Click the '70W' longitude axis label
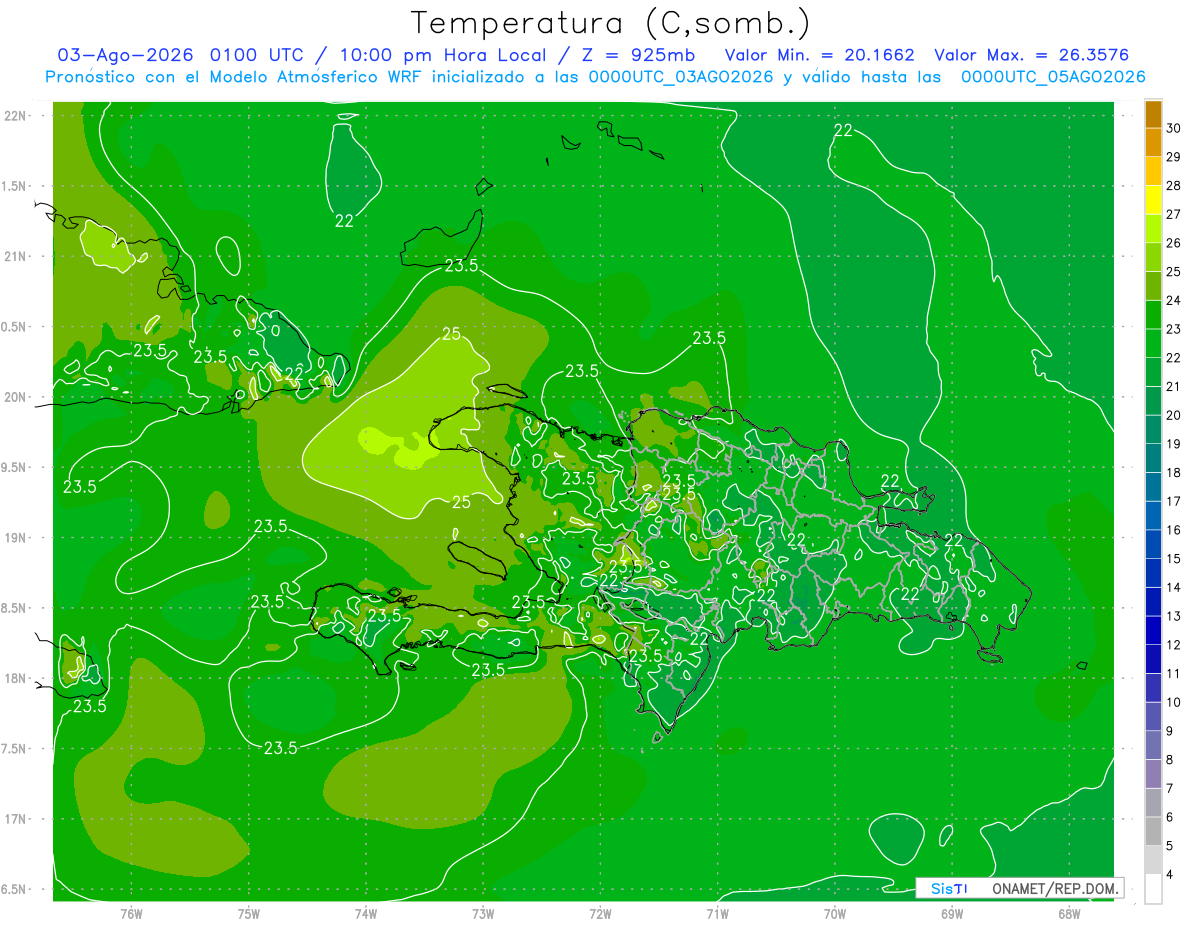 point(835,914)
